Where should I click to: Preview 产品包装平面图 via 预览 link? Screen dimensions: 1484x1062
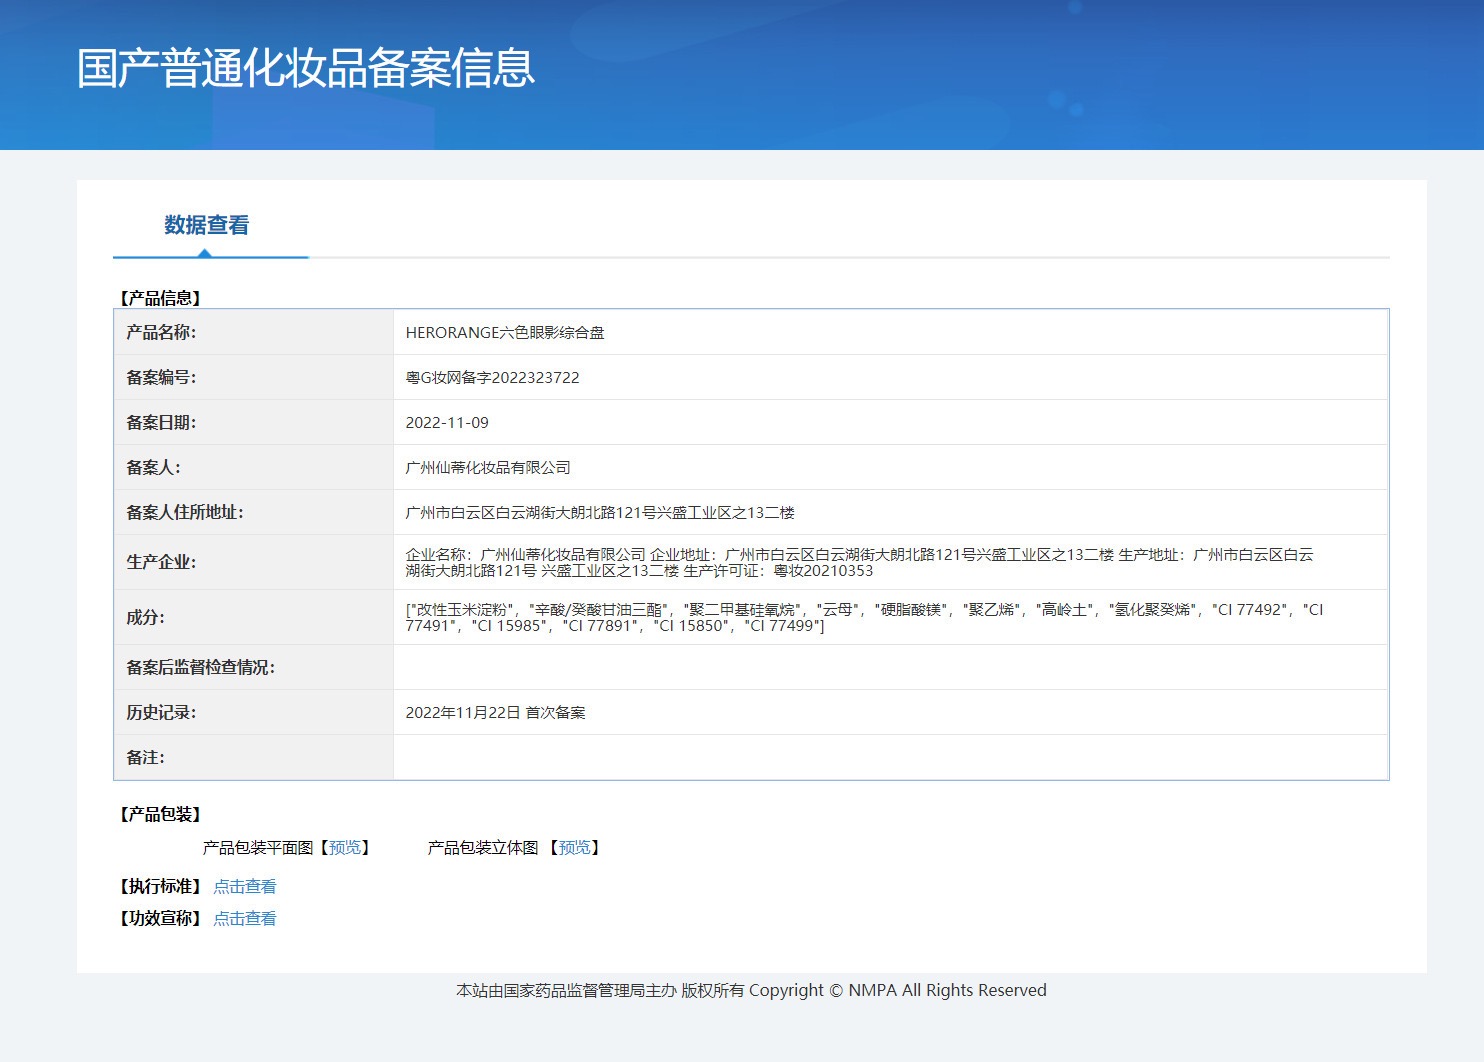(x=345, y=847)
